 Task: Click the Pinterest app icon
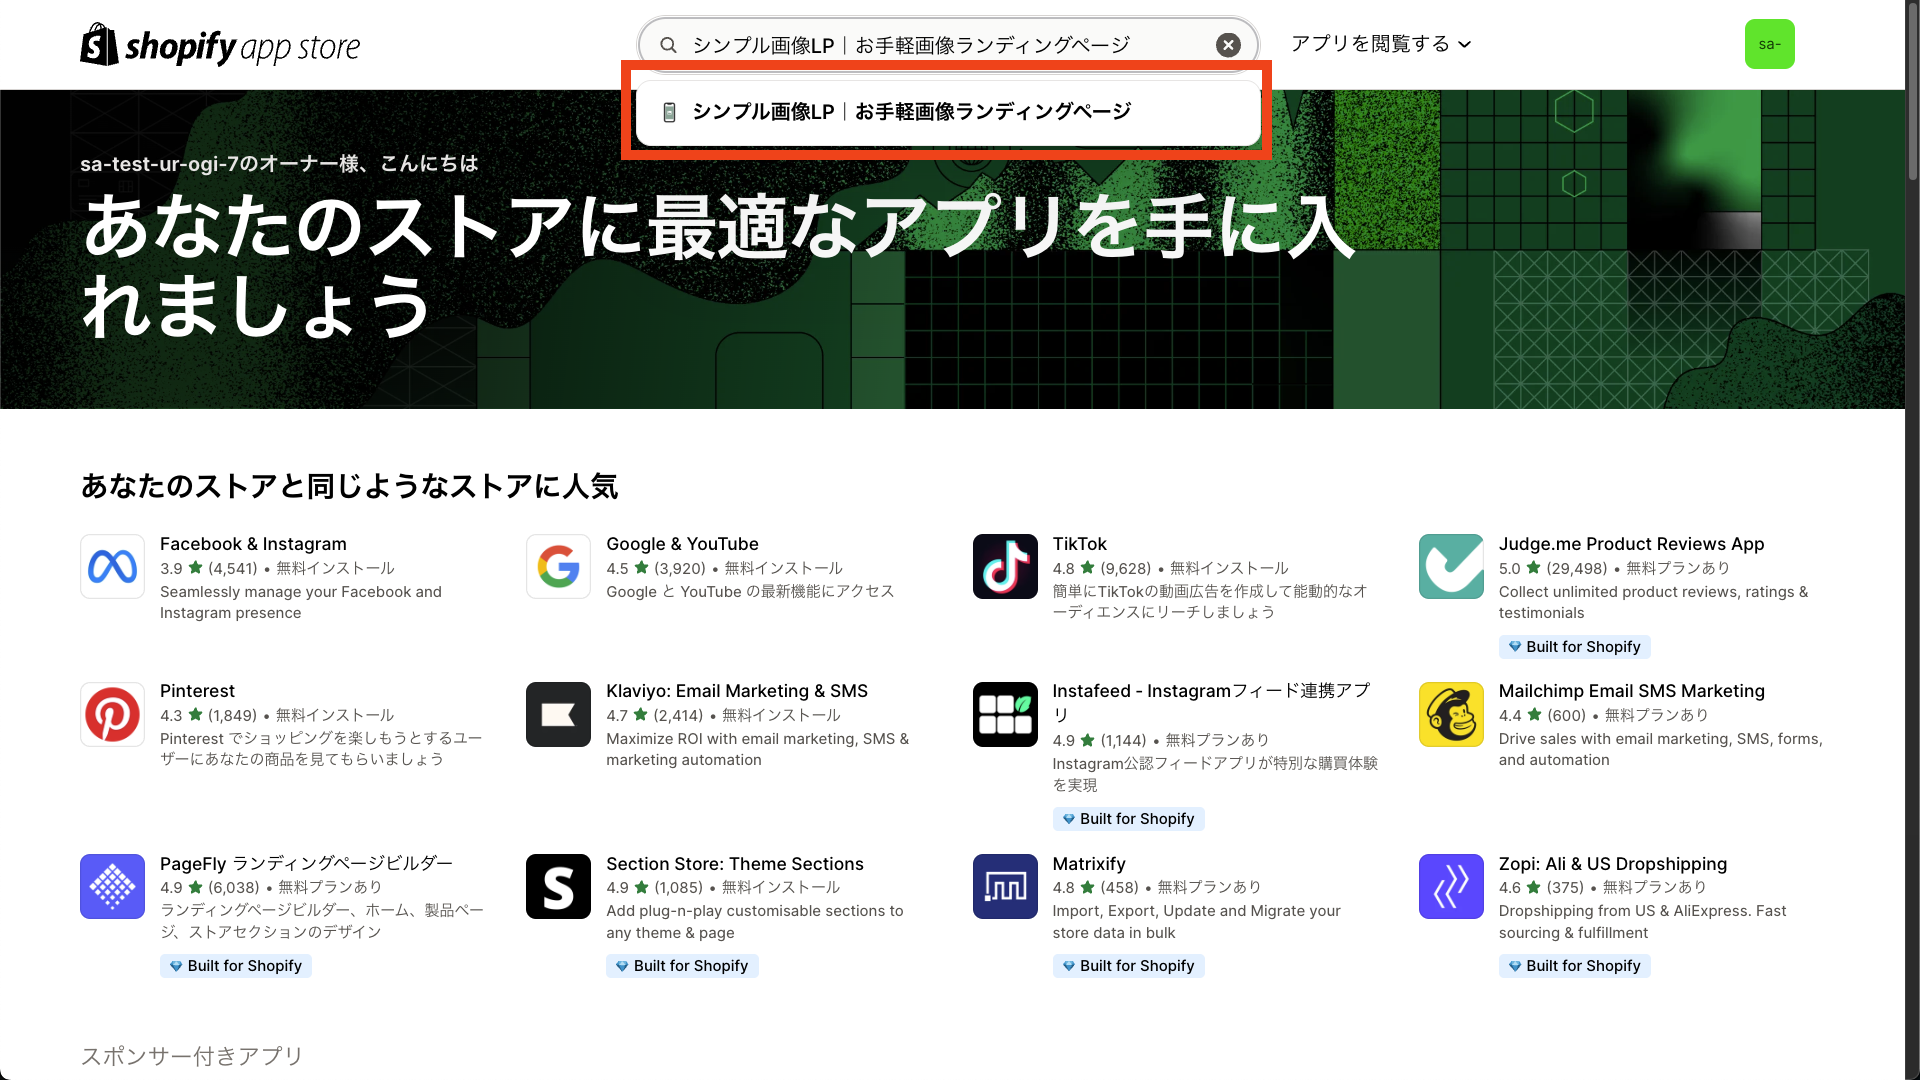112,714
